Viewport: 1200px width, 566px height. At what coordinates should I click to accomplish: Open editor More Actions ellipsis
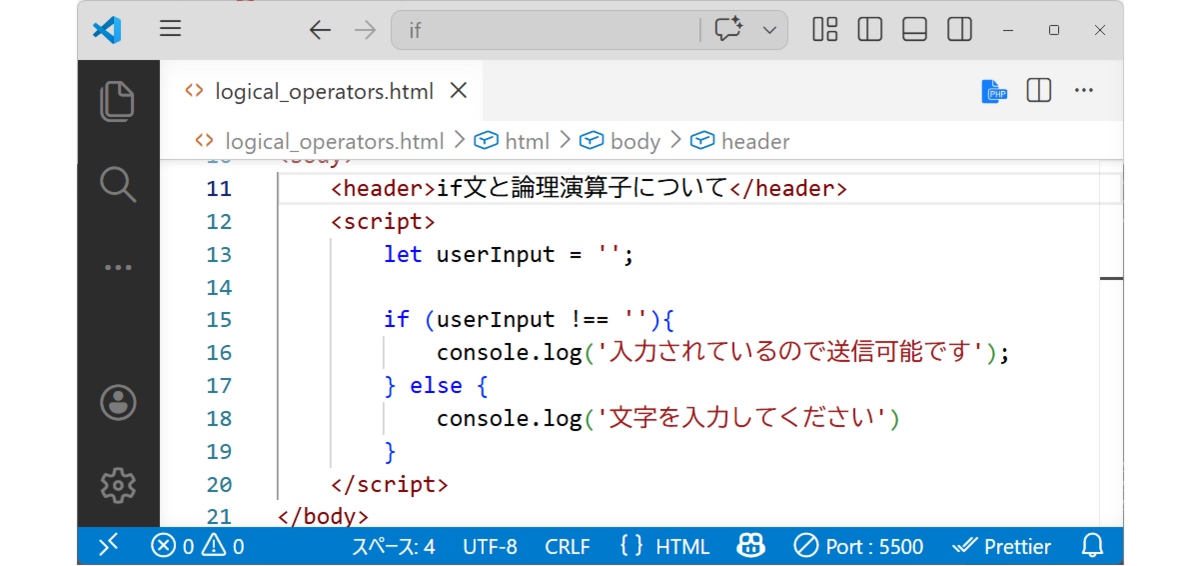(x=1084, y=91)
